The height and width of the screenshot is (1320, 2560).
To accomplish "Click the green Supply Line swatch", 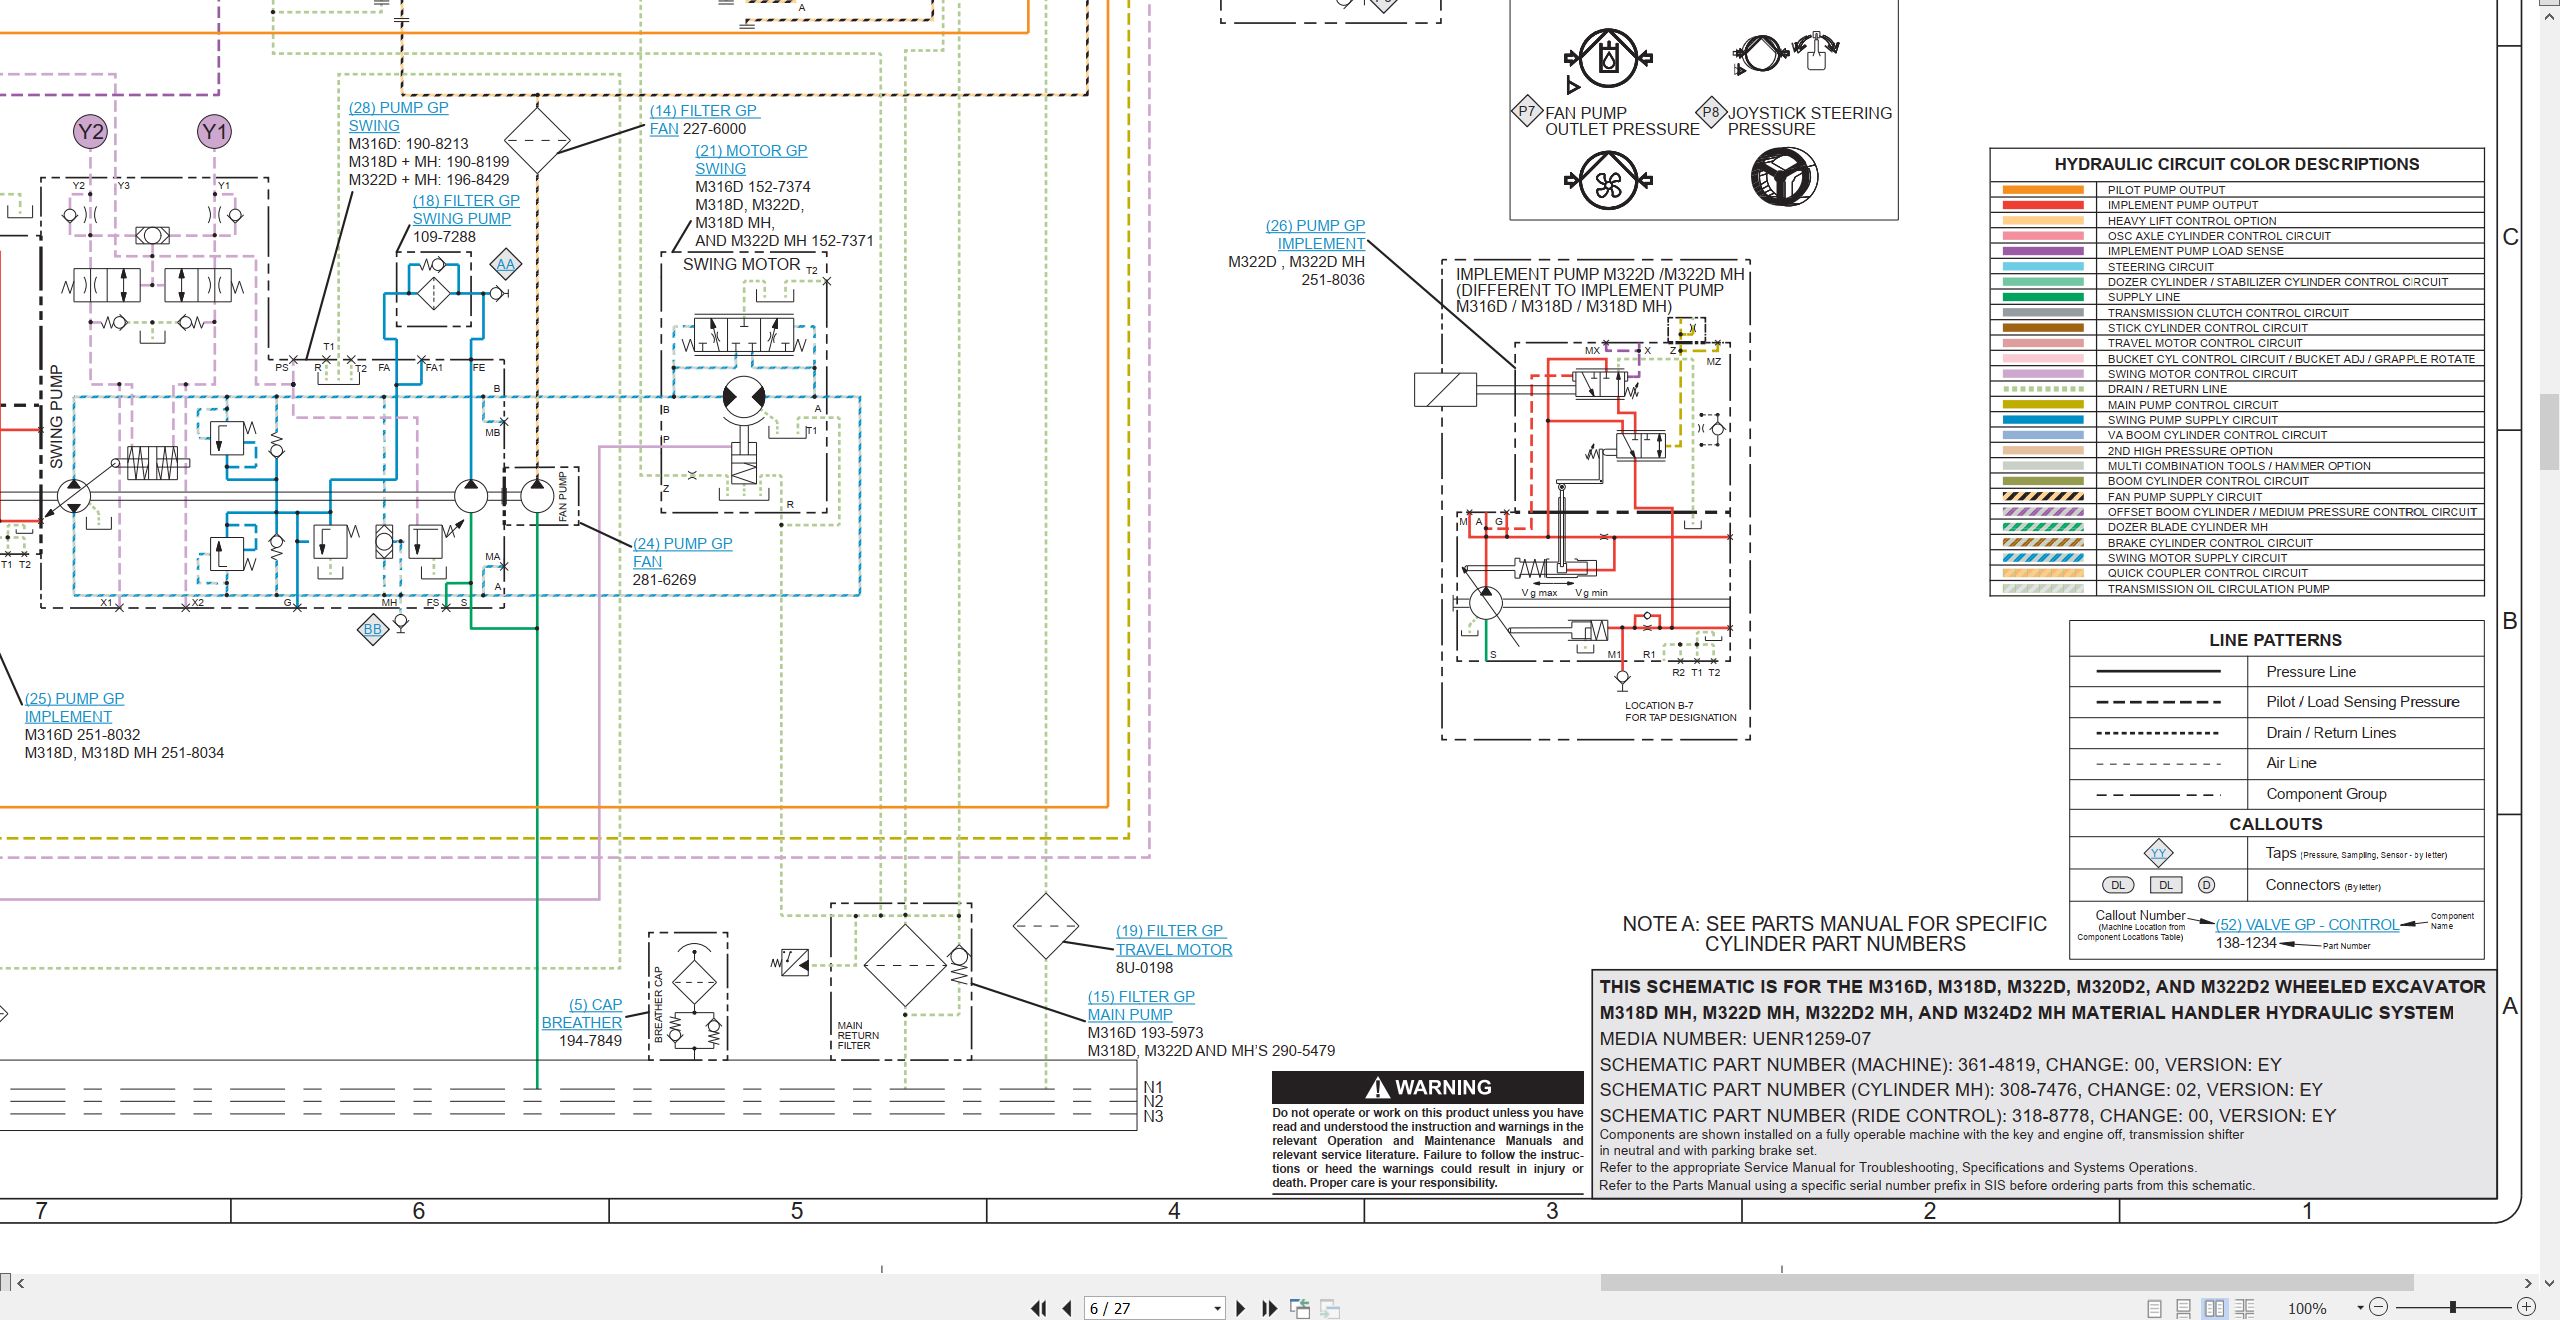I will pyautogui.click(x=2042, y=297).
